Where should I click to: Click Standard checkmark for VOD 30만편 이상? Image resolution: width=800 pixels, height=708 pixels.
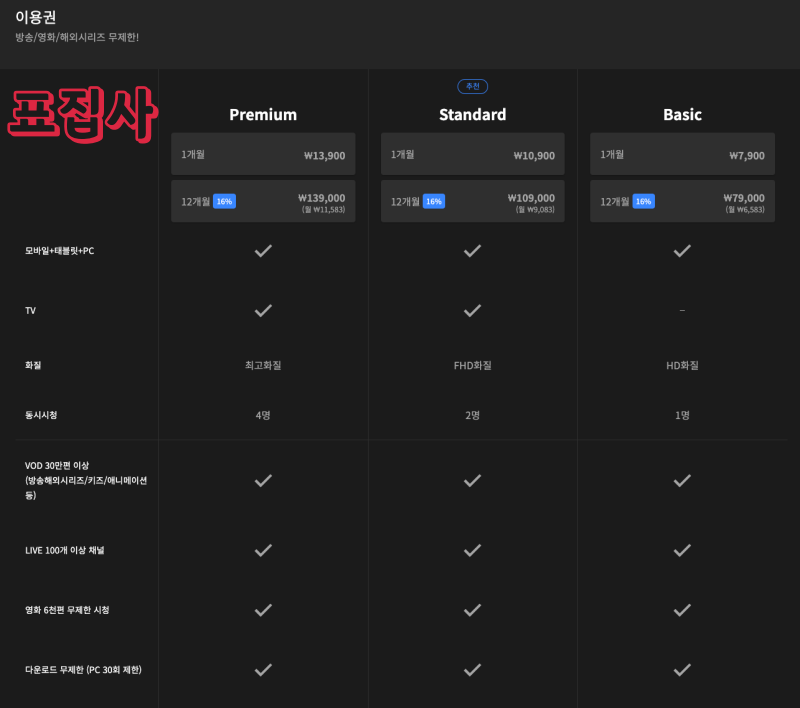pos(472,481)
